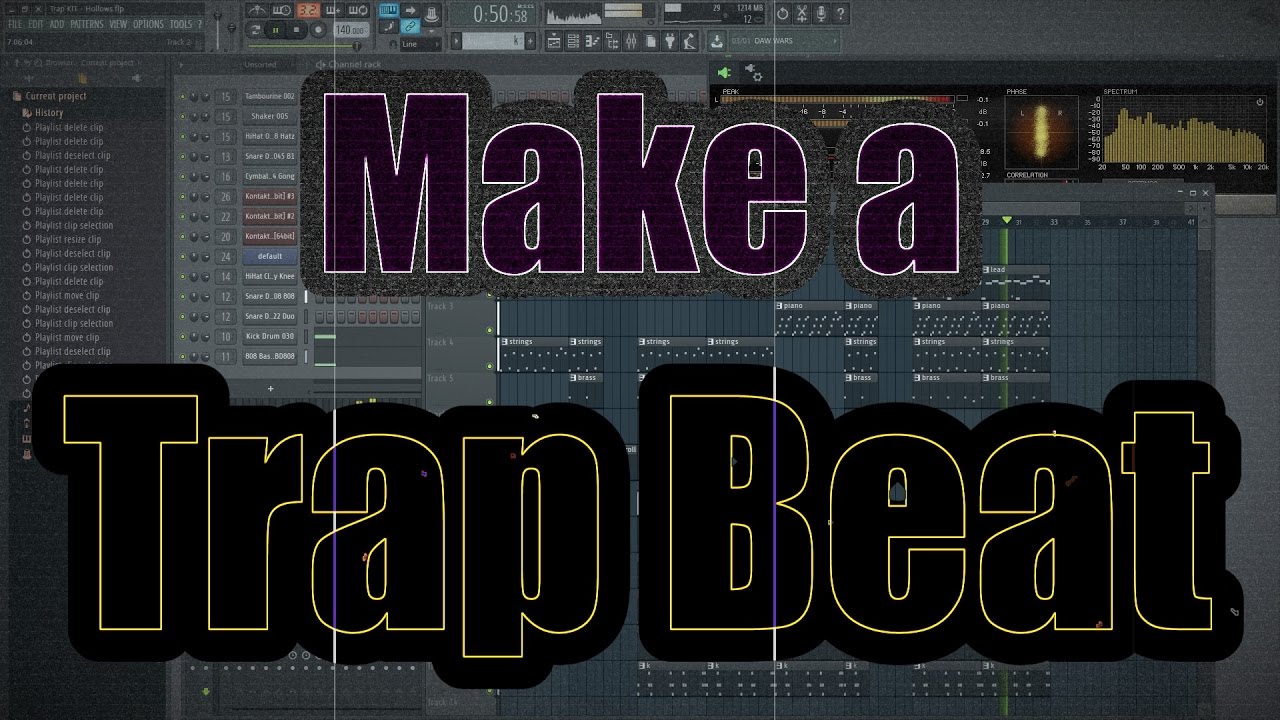
Task: Open the EDIT menu
Action: tap(35, 24)
